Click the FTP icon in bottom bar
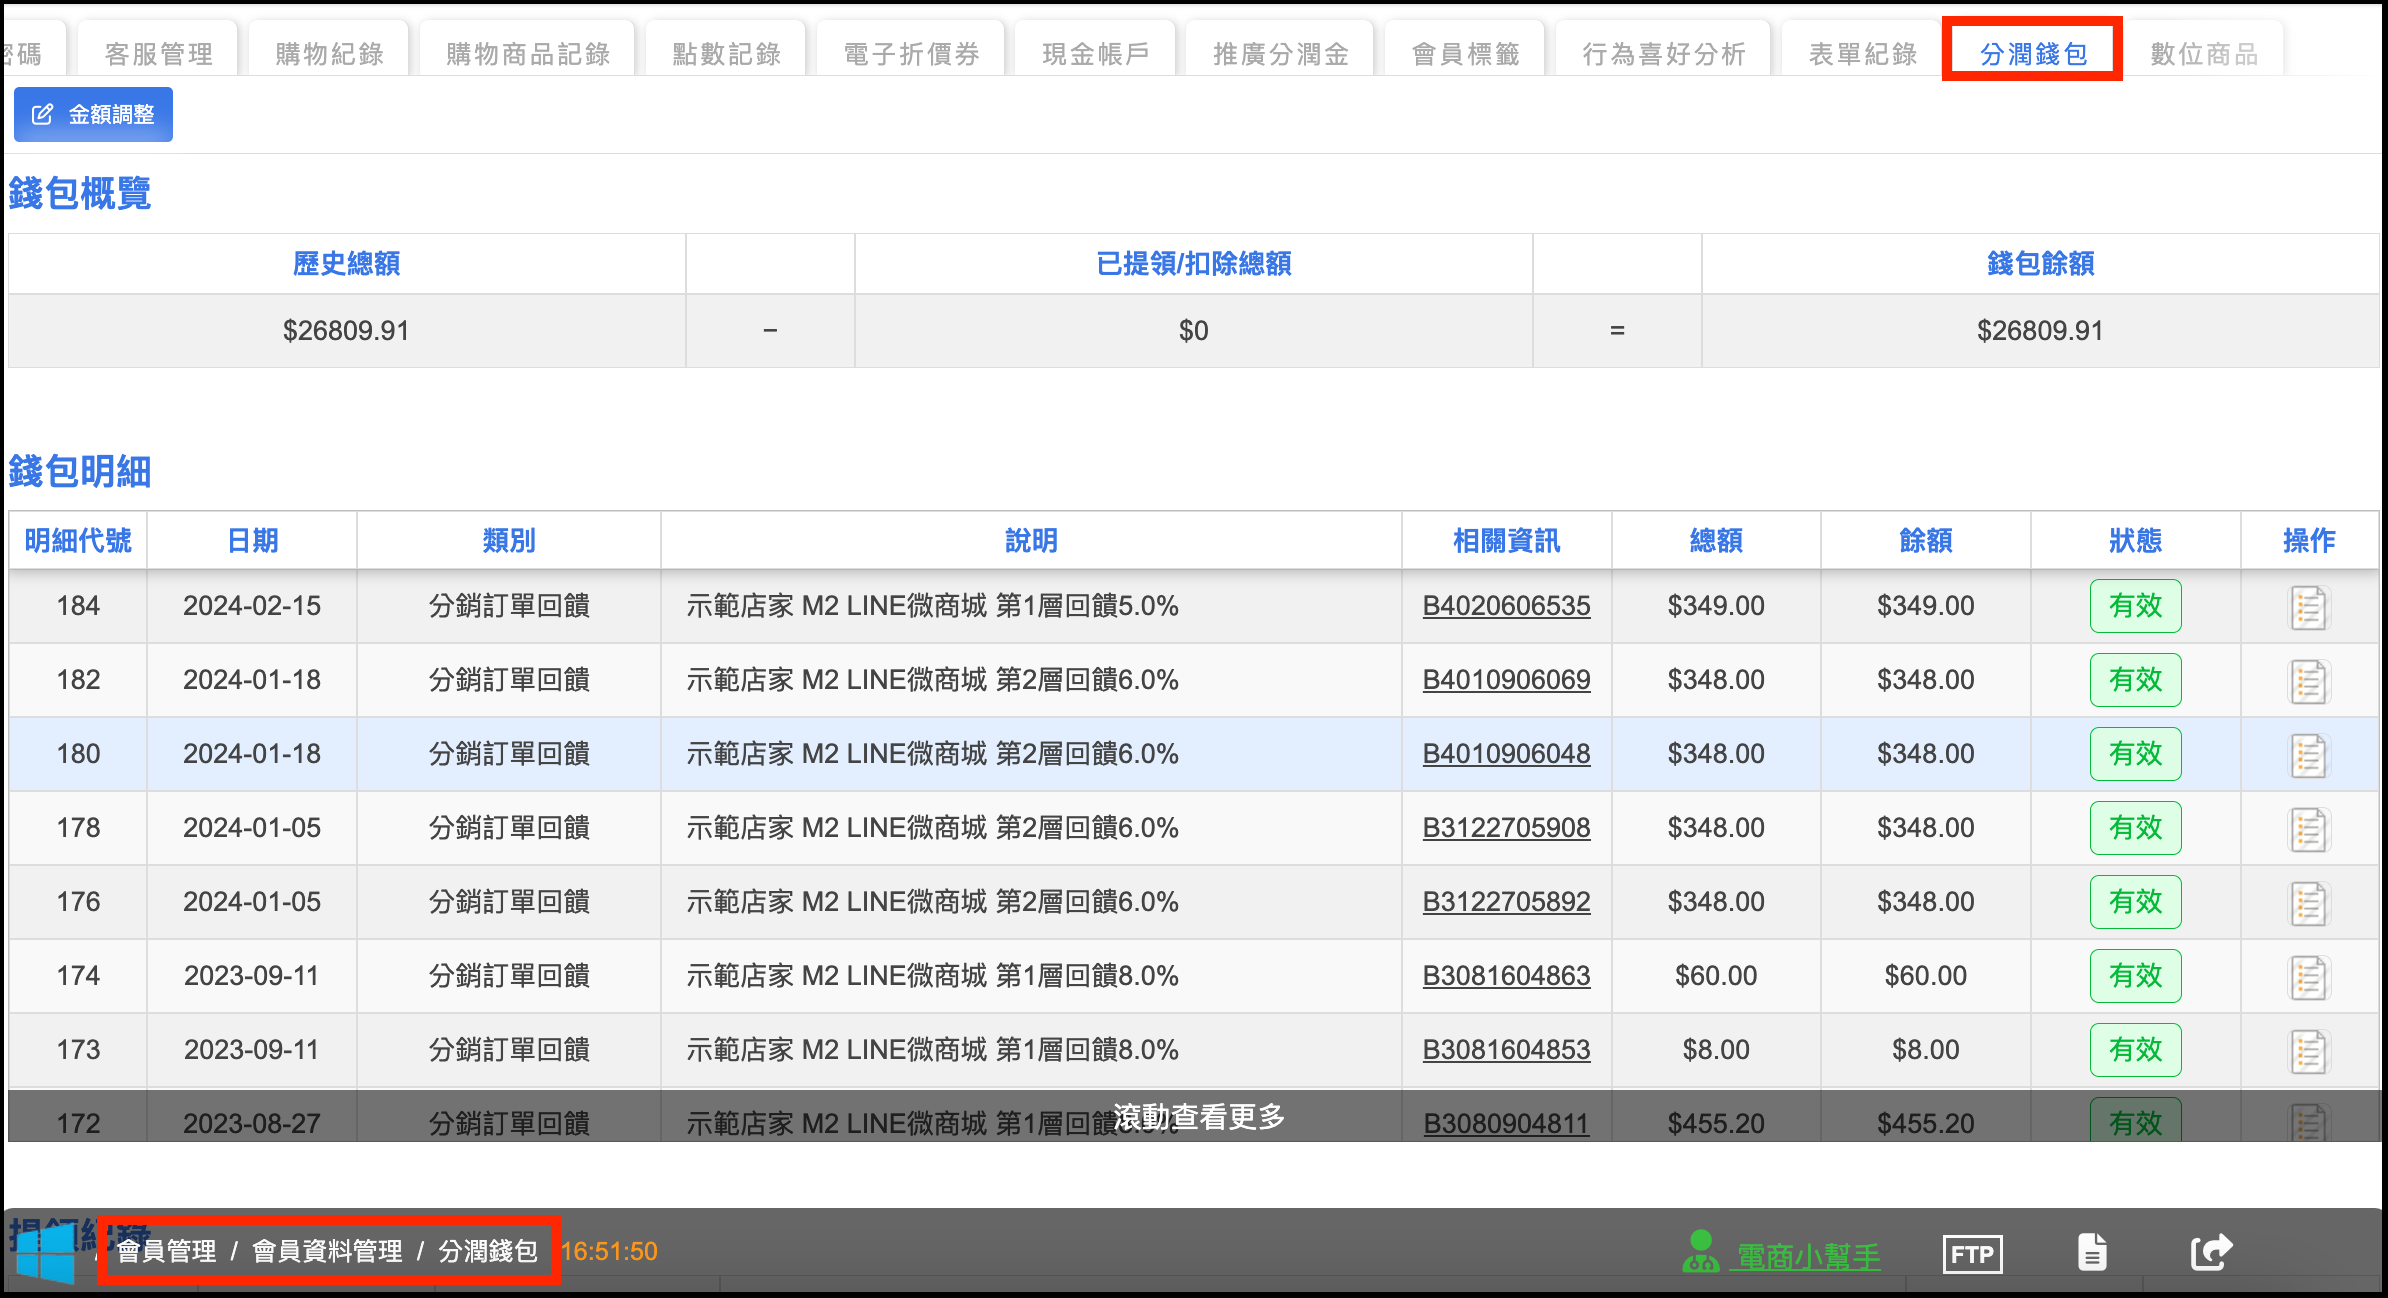Screen dimensions: 2388x1298 (1971, 1254)
